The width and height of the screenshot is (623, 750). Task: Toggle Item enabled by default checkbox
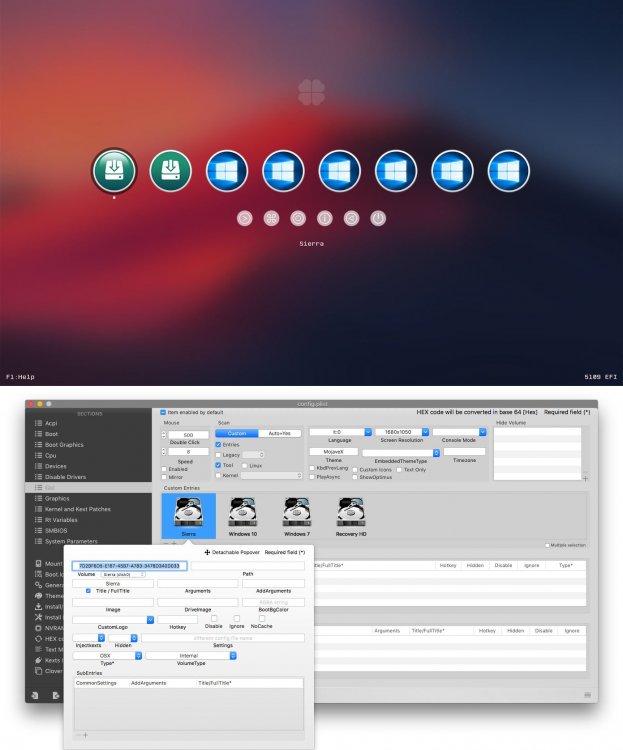pyautogui.click(x=163, y=412)
